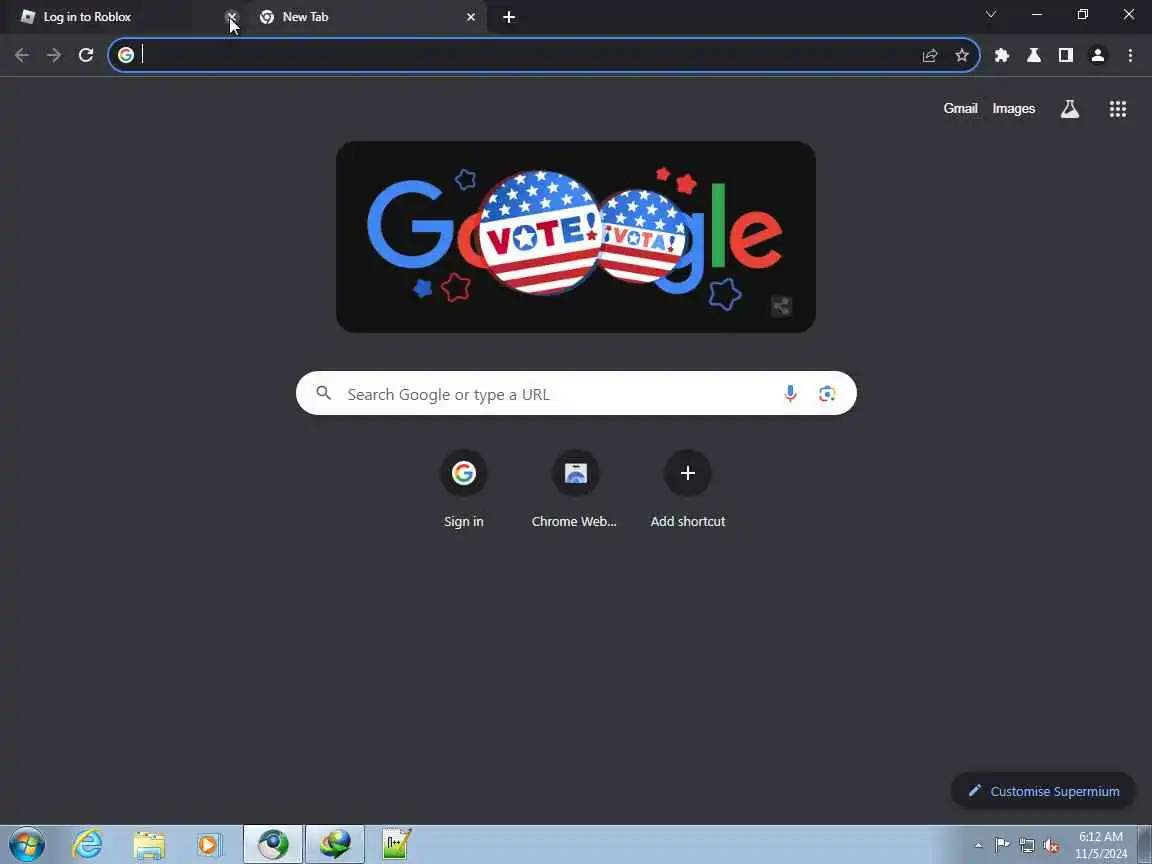Search by image with Lens icon
The height and width of the screenshot is (864, 1152).
(827, 394)
